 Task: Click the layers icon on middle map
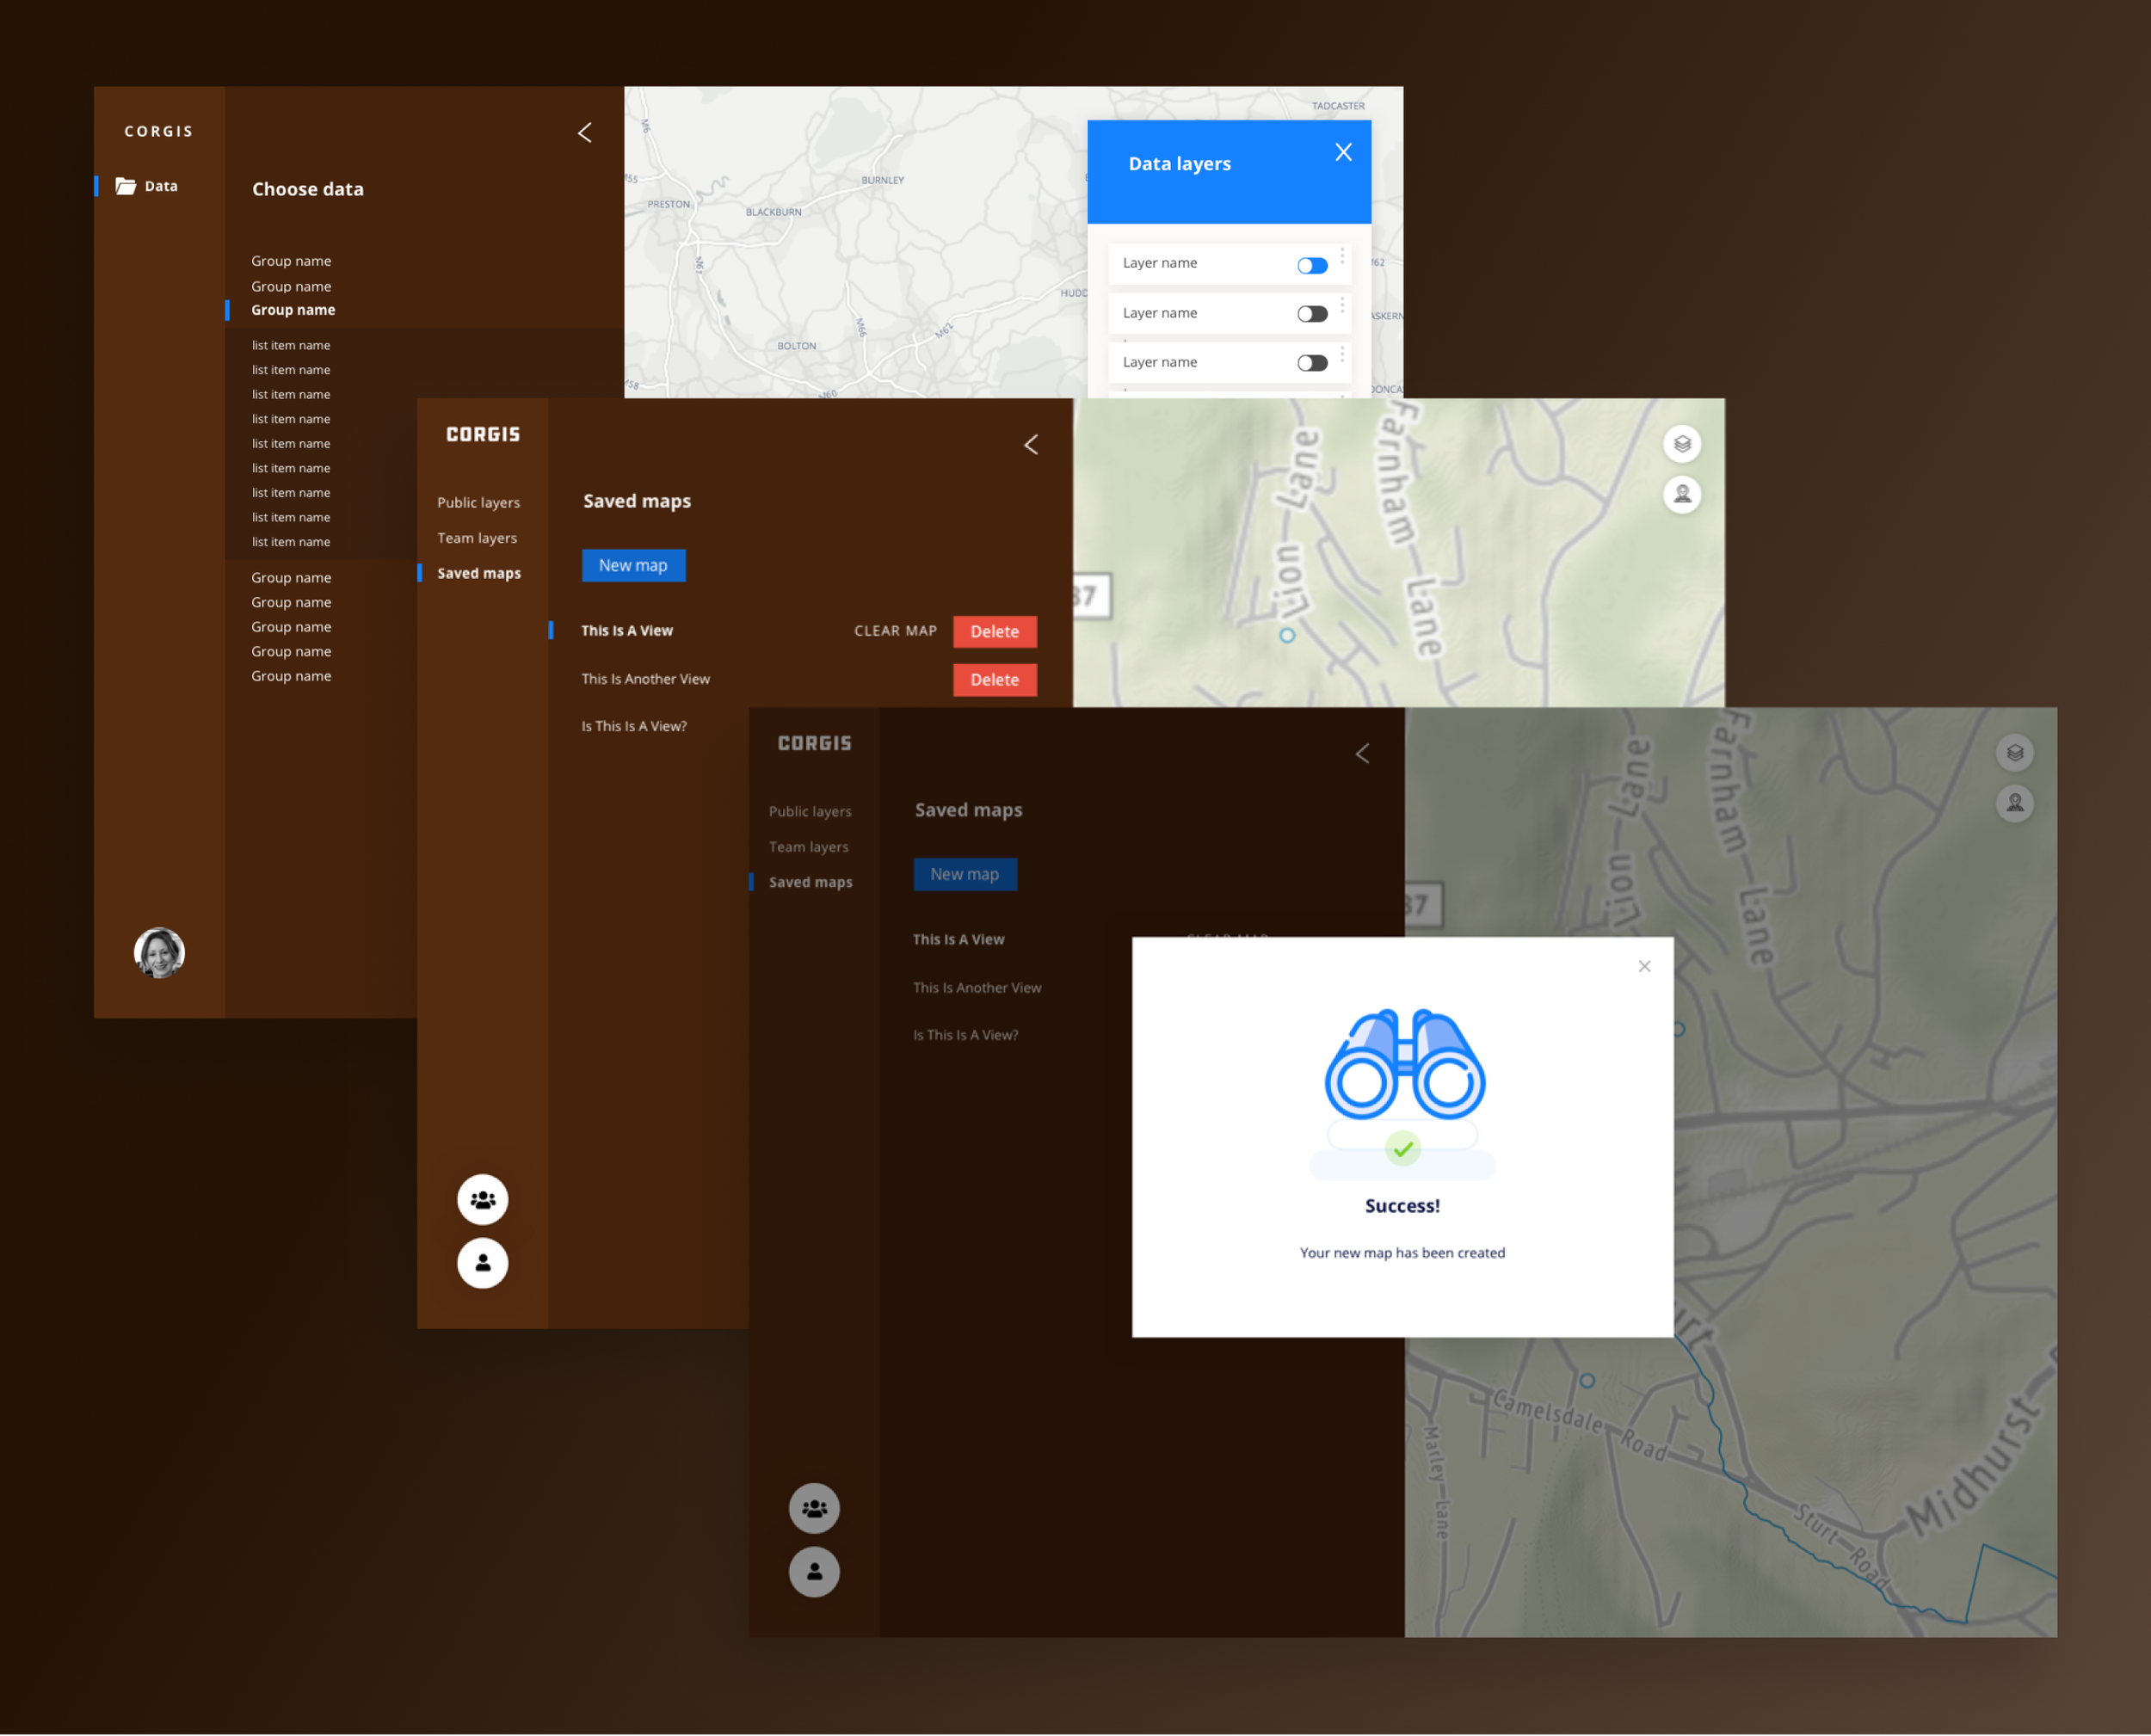(x=1682, y=444)
